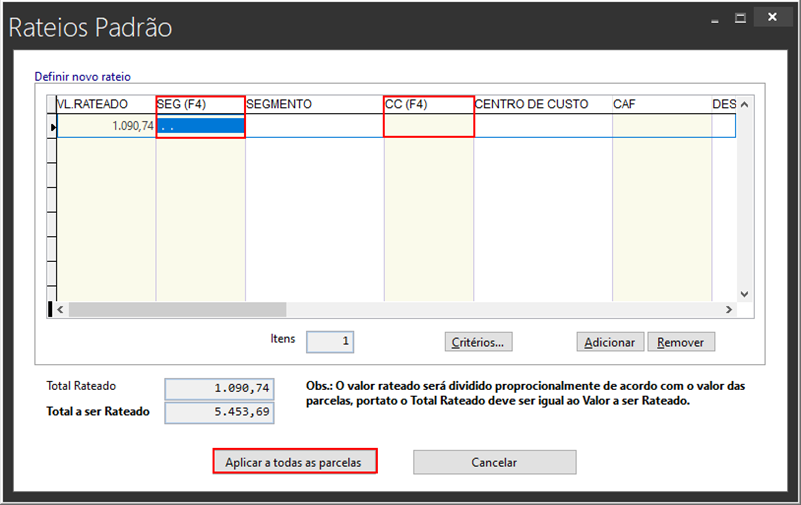Click Aplicar a todas as parcelas

(294, 462)
